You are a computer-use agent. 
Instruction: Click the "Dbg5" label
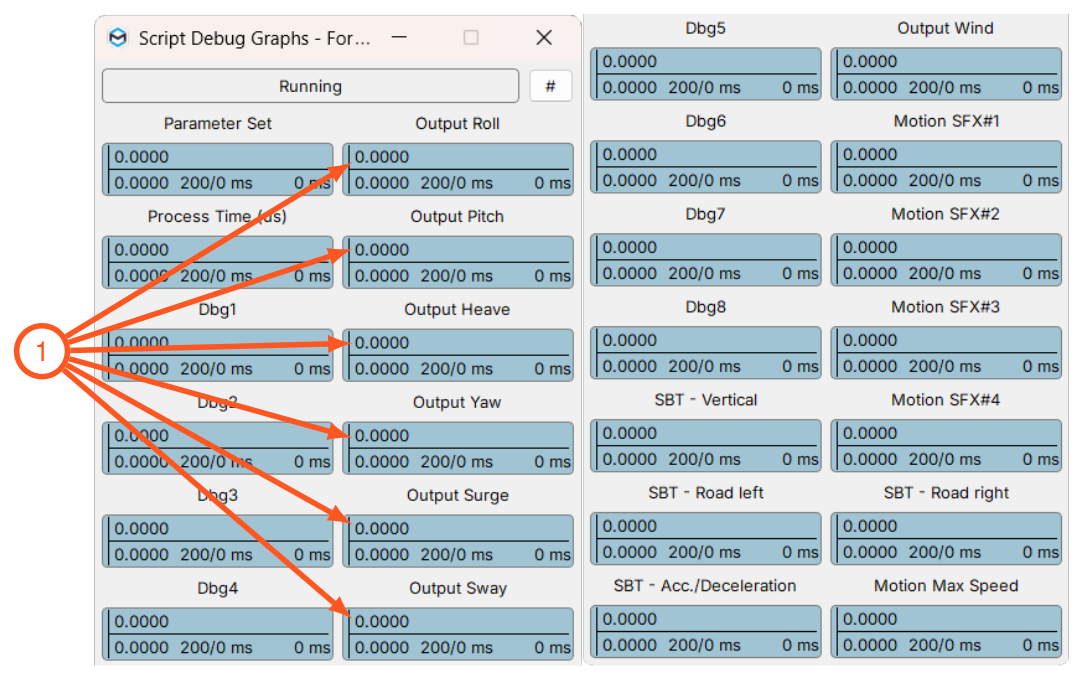pos(706,28)
